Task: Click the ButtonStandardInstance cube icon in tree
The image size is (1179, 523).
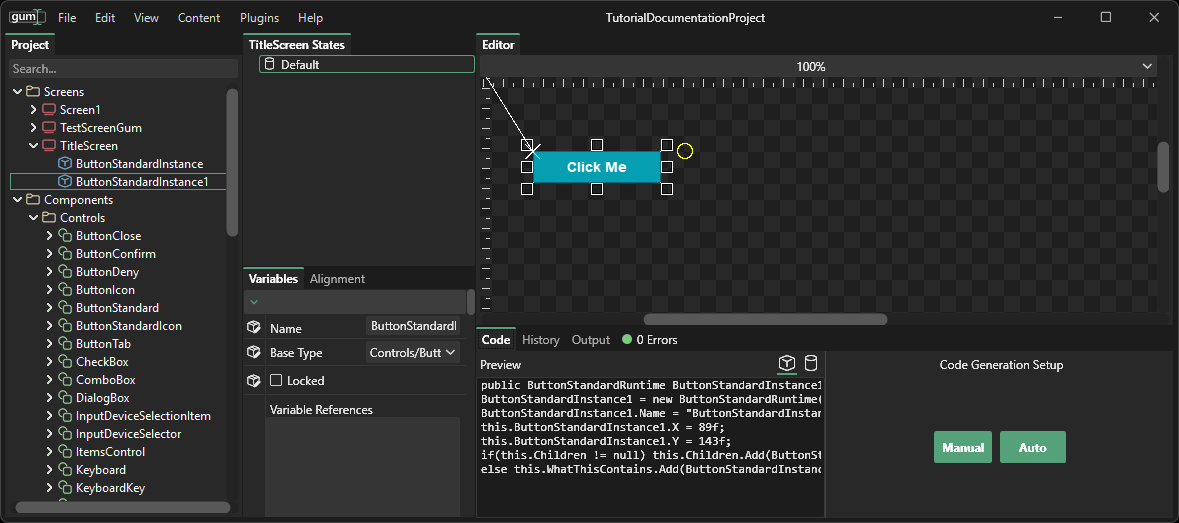Action: [65, 164]
